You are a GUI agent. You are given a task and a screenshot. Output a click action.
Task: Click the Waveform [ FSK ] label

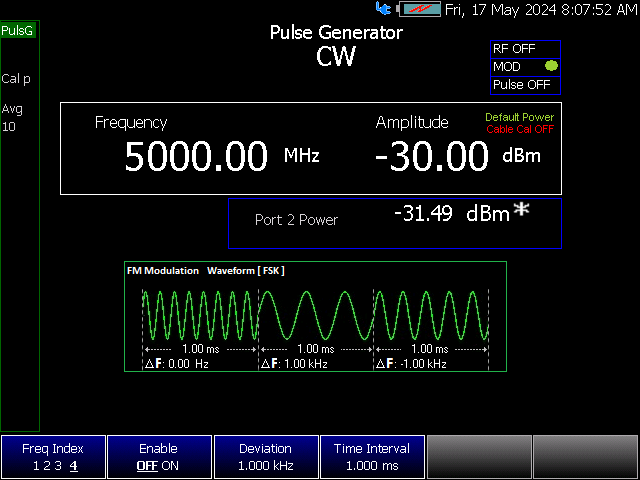(x=246, y=271)
